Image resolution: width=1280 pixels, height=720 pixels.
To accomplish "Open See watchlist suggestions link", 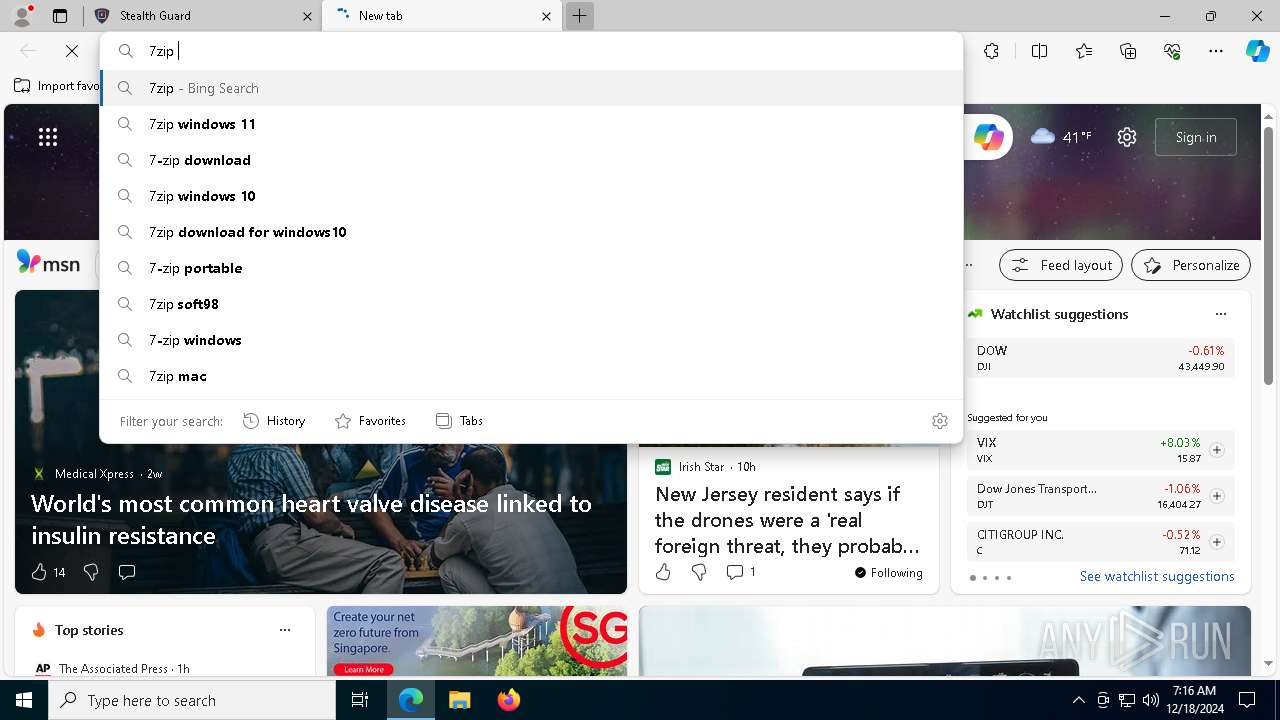I will [x=1157, y=576].
